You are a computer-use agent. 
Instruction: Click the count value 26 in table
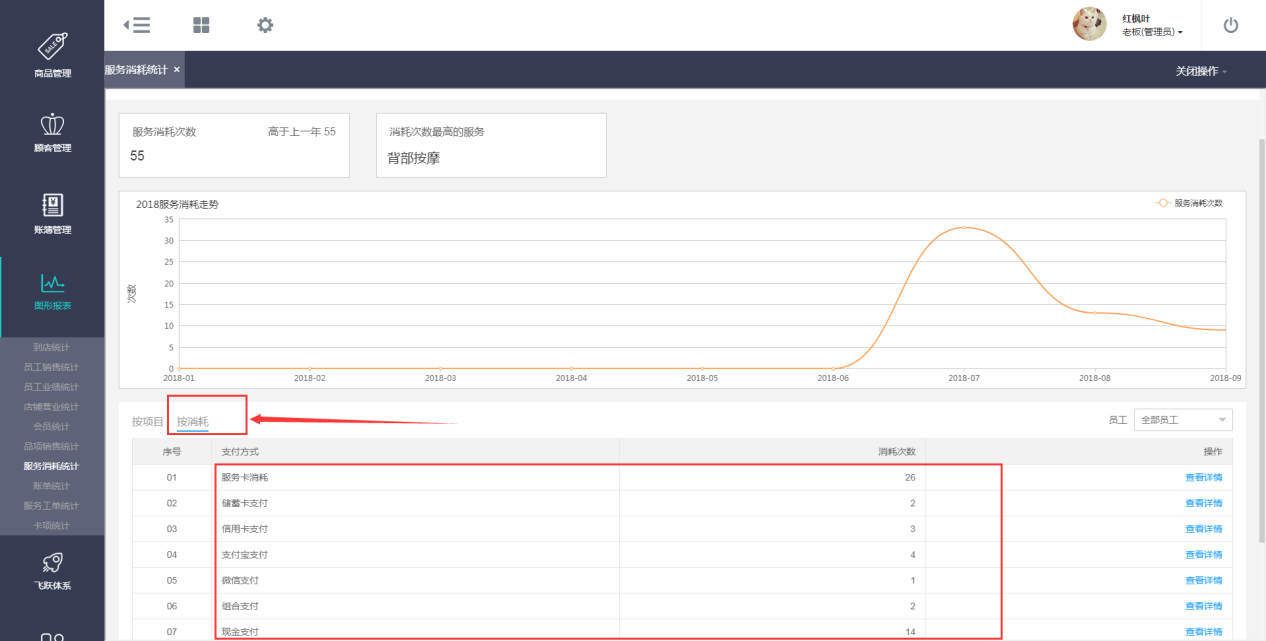(x=910, y=477)
